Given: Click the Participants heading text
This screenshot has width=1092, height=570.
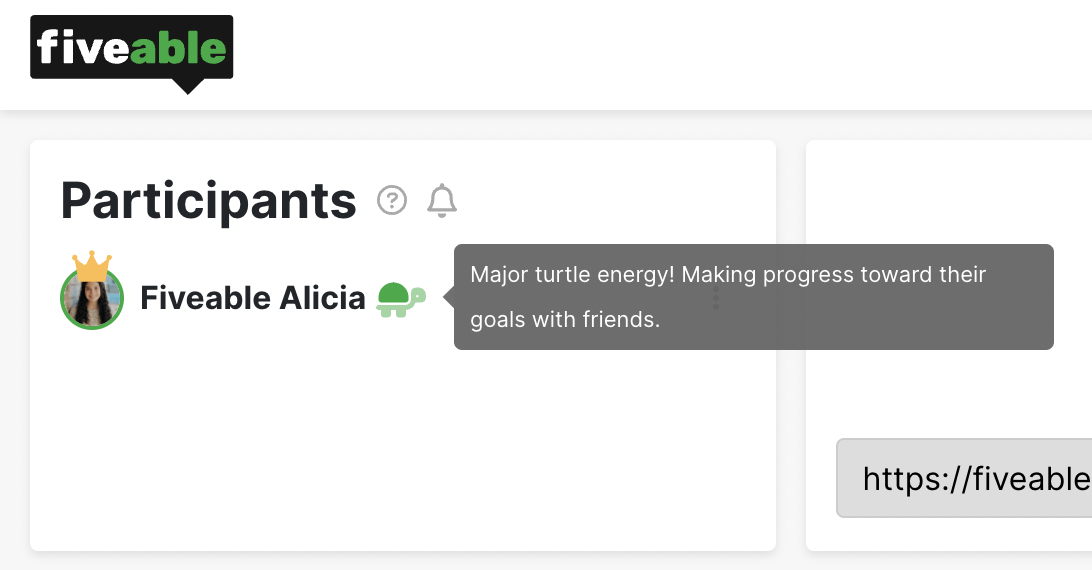Looking at the screenshot, I should point(208,201).
